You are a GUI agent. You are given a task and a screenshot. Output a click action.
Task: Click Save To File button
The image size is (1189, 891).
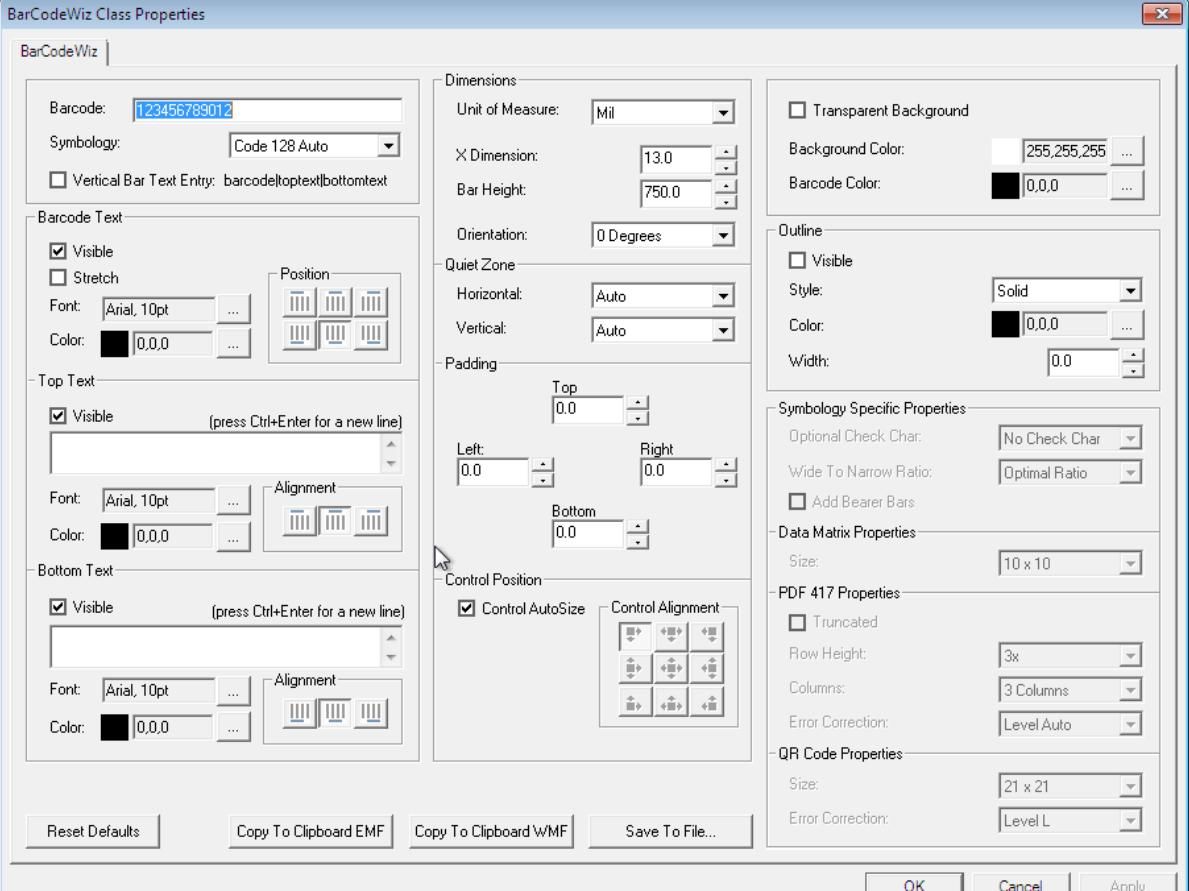(x=670, y=832)
